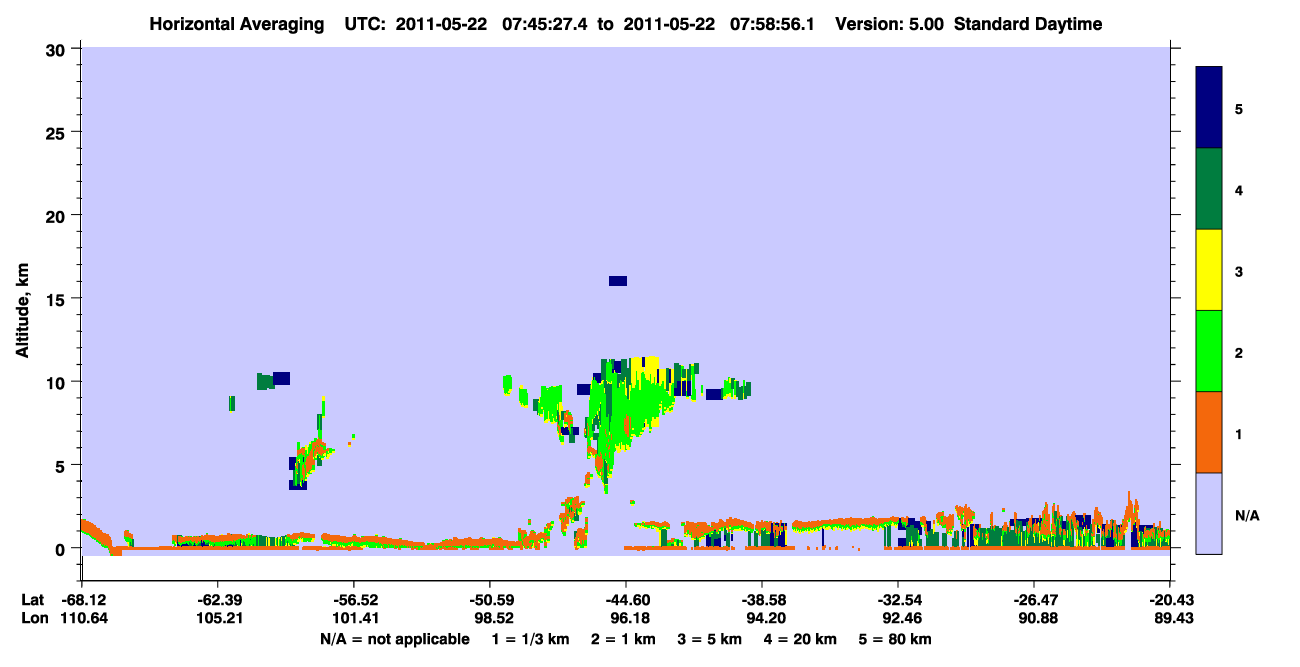This screenshot has width=1300, height=667.
Task: Click the 'Lon' row label
Action: point(33,619)
